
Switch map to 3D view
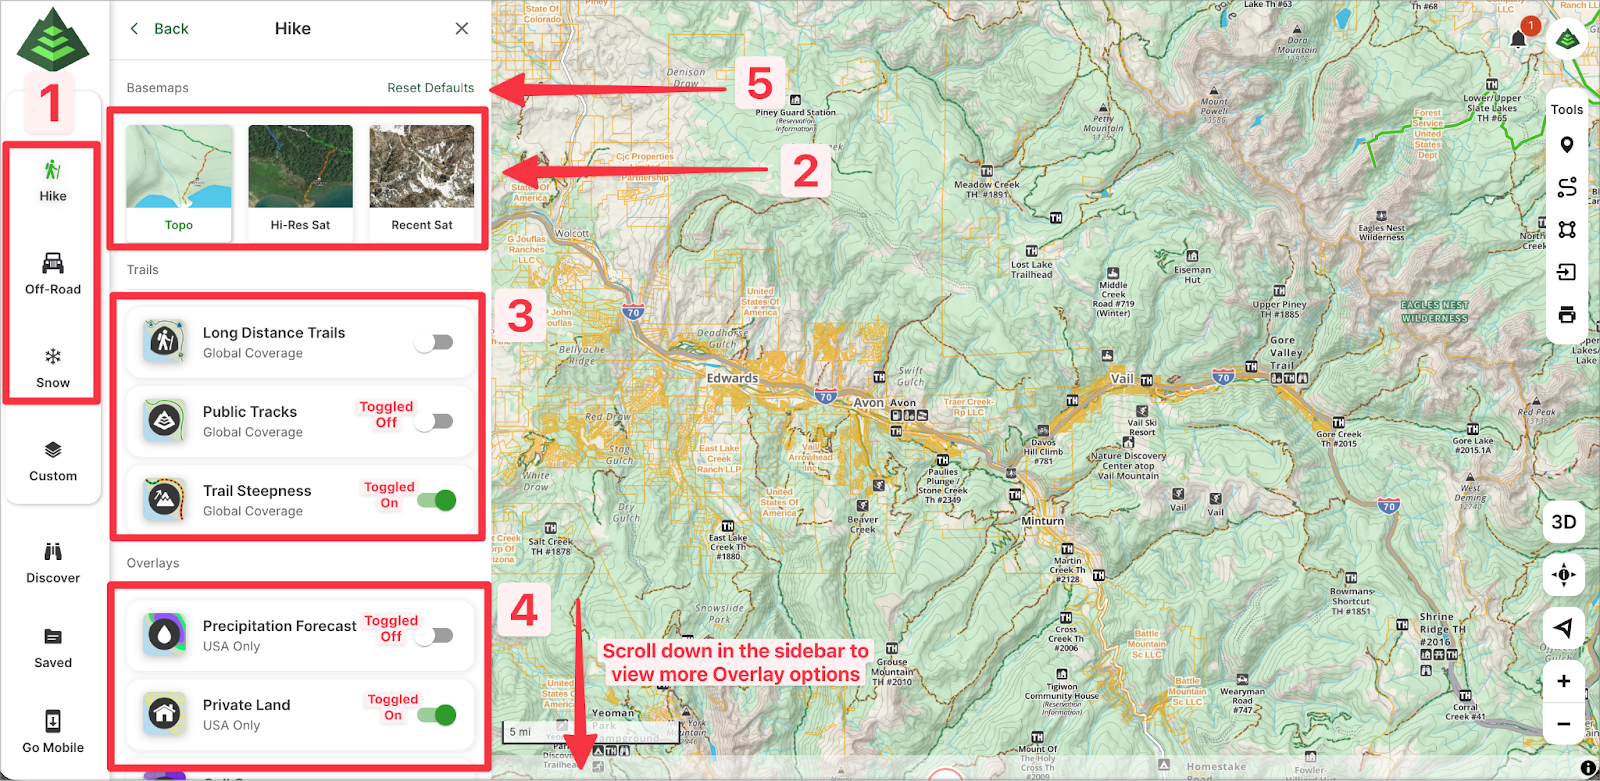pos(1563,522)
